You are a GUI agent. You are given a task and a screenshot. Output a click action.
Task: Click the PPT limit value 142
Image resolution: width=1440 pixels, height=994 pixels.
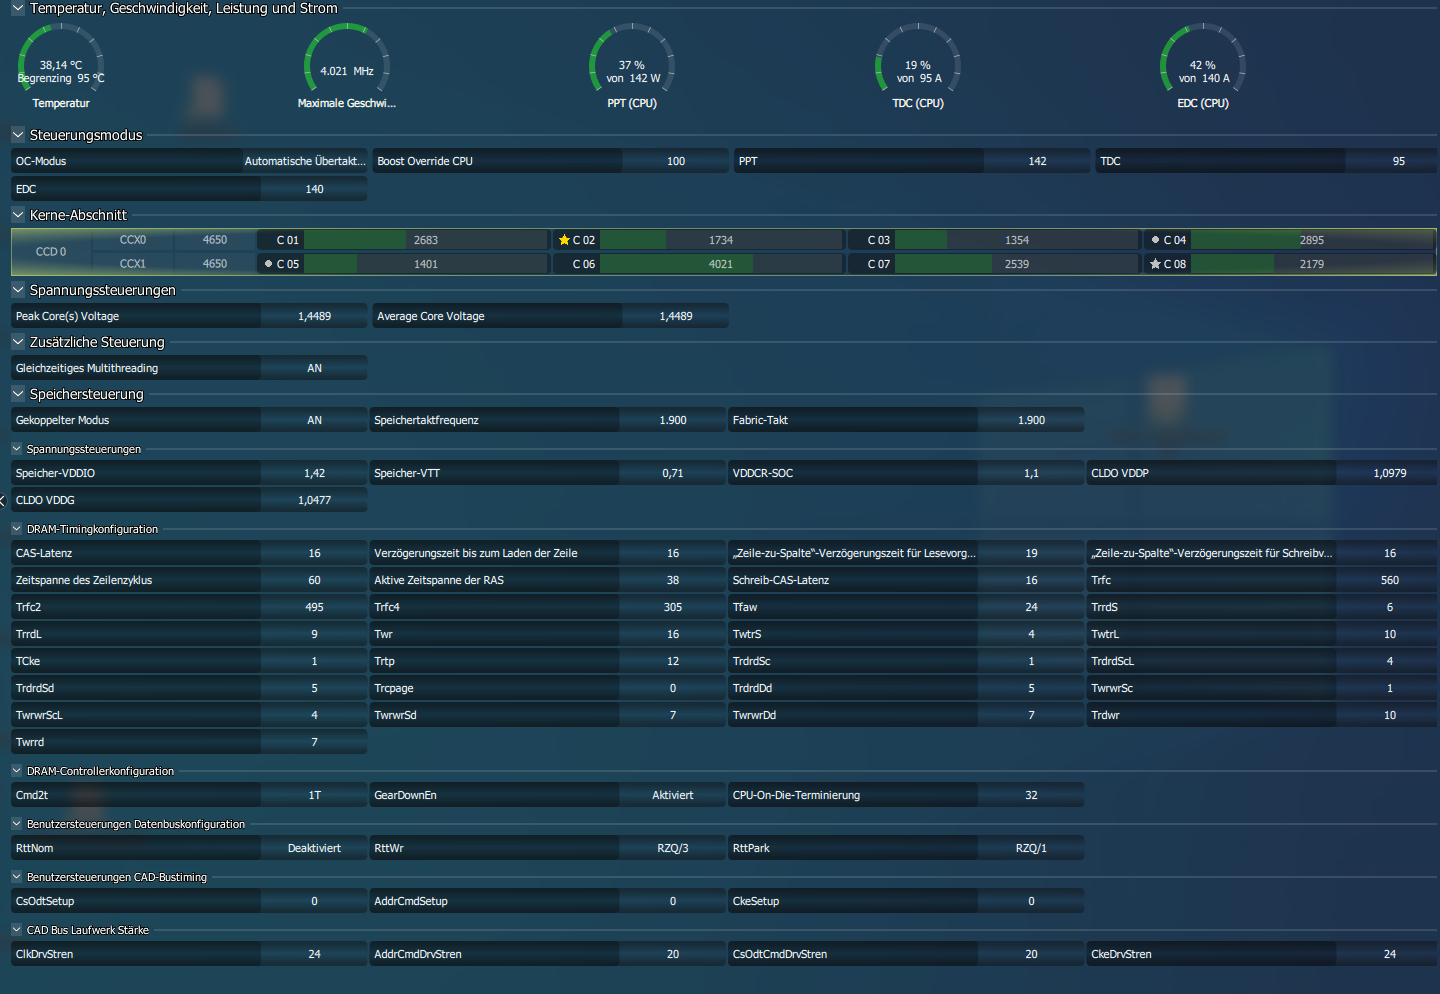coord(1037,161)
